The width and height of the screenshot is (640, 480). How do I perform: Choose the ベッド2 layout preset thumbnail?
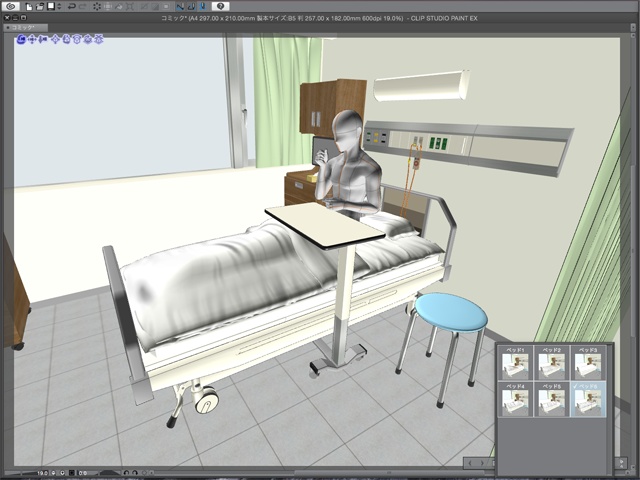tap(551, 363)
